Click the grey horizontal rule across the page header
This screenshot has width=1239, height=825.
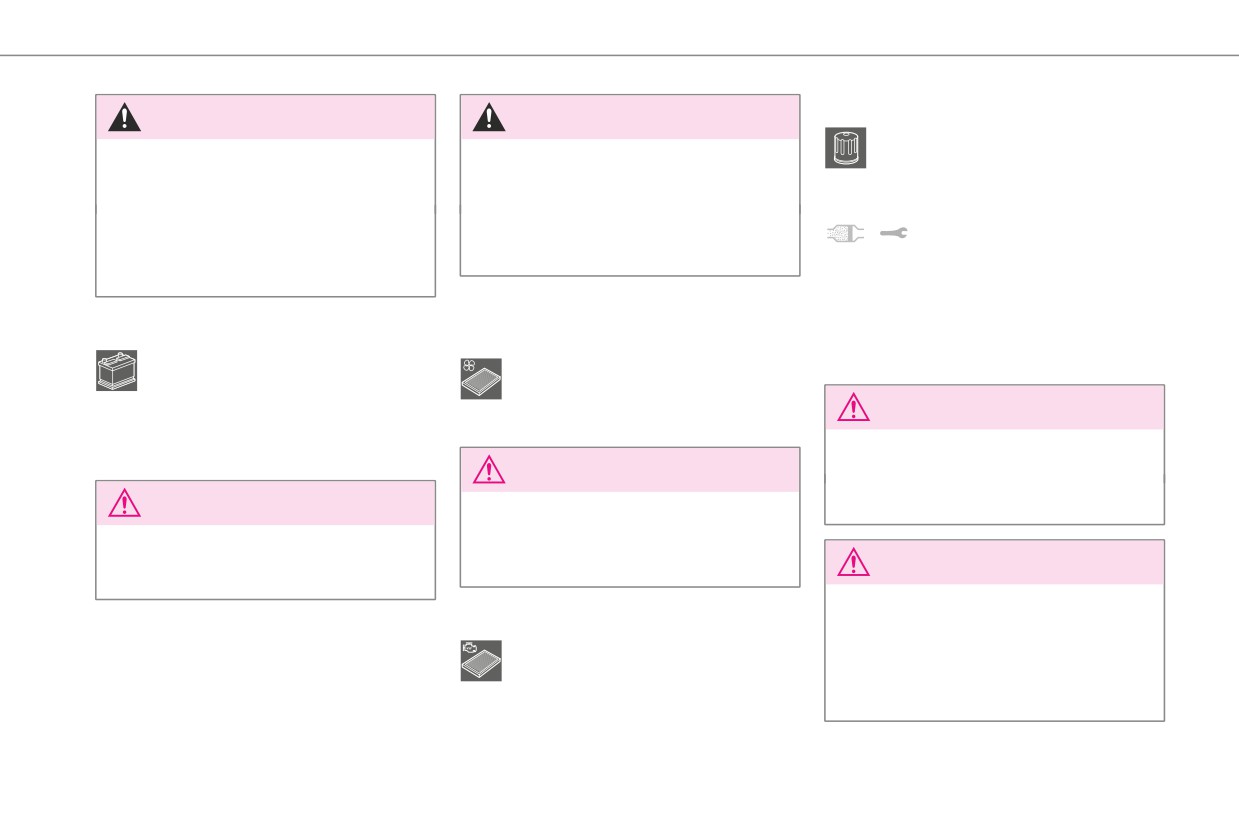pos(619,55)
